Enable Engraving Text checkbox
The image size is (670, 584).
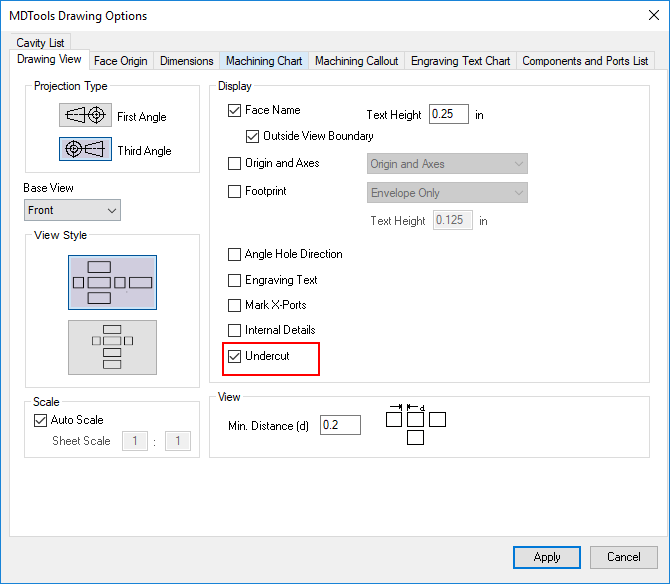tap(235, 281)
